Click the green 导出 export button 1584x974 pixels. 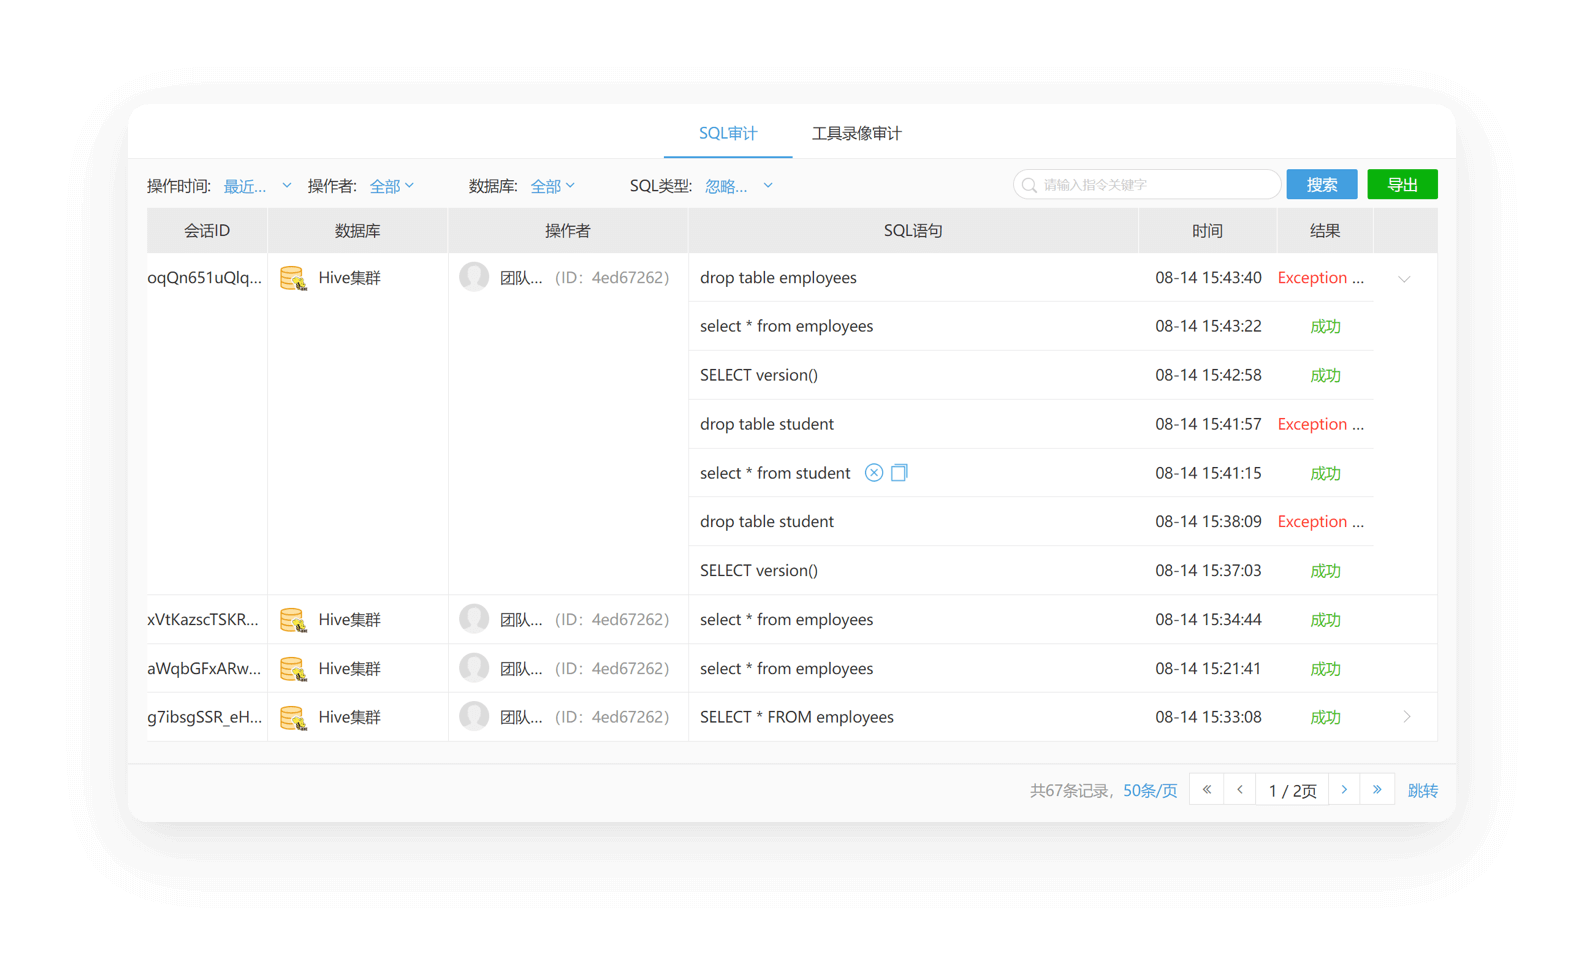(1402, 185)
